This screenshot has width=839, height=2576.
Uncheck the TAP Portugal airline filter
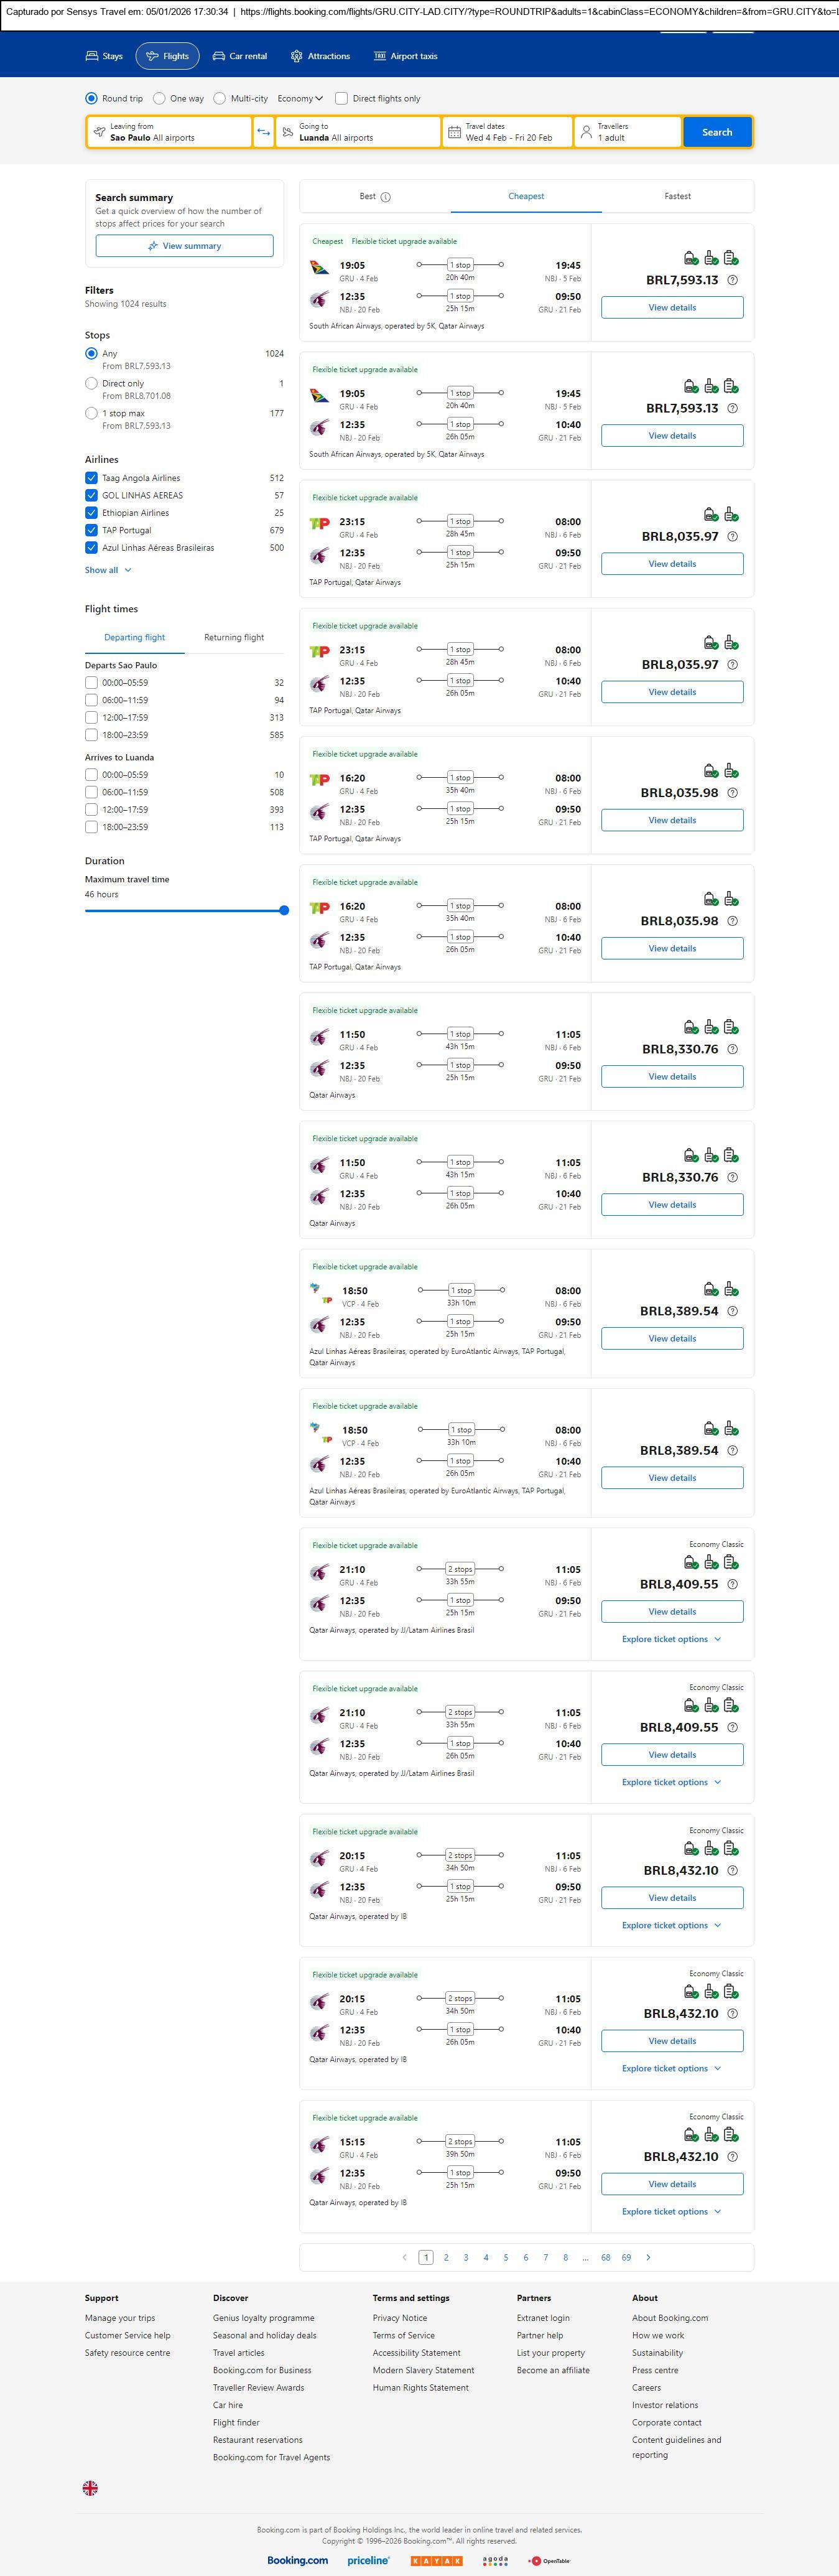(91, 530)
